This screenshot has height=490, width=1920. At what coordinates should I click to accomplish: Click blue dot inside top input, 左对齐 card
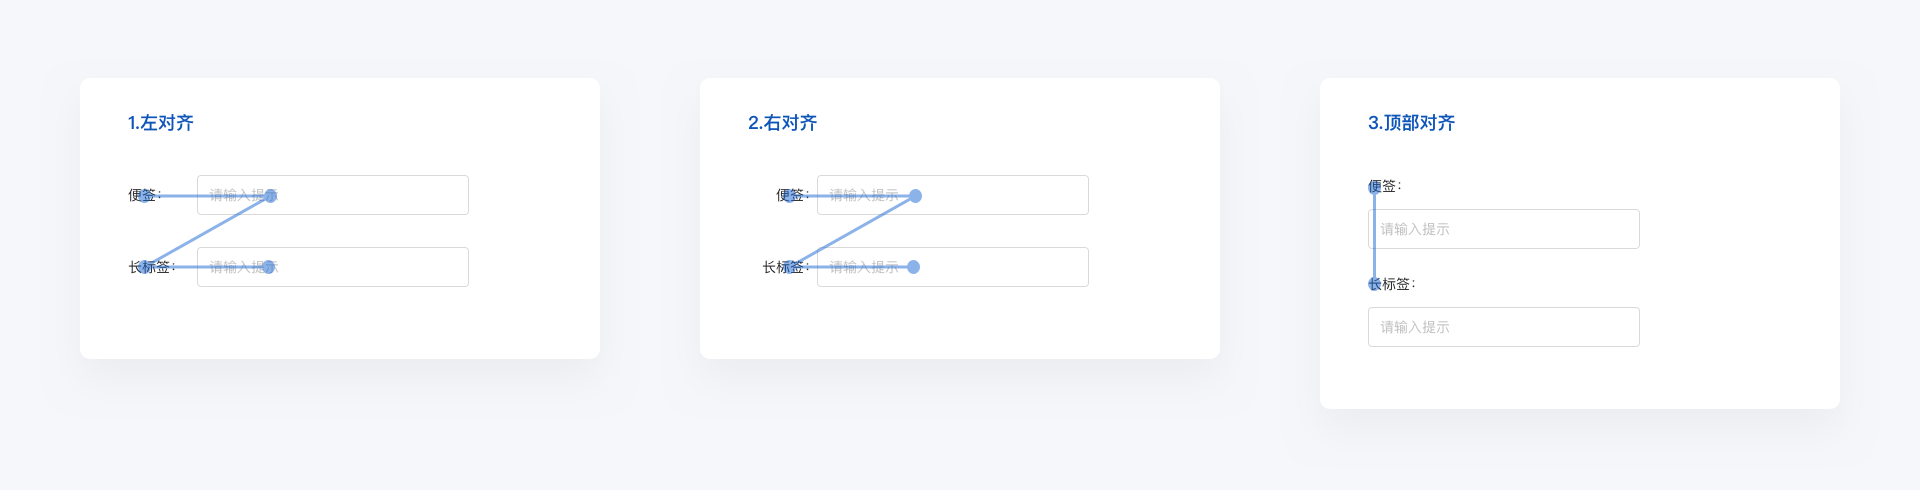270,196
